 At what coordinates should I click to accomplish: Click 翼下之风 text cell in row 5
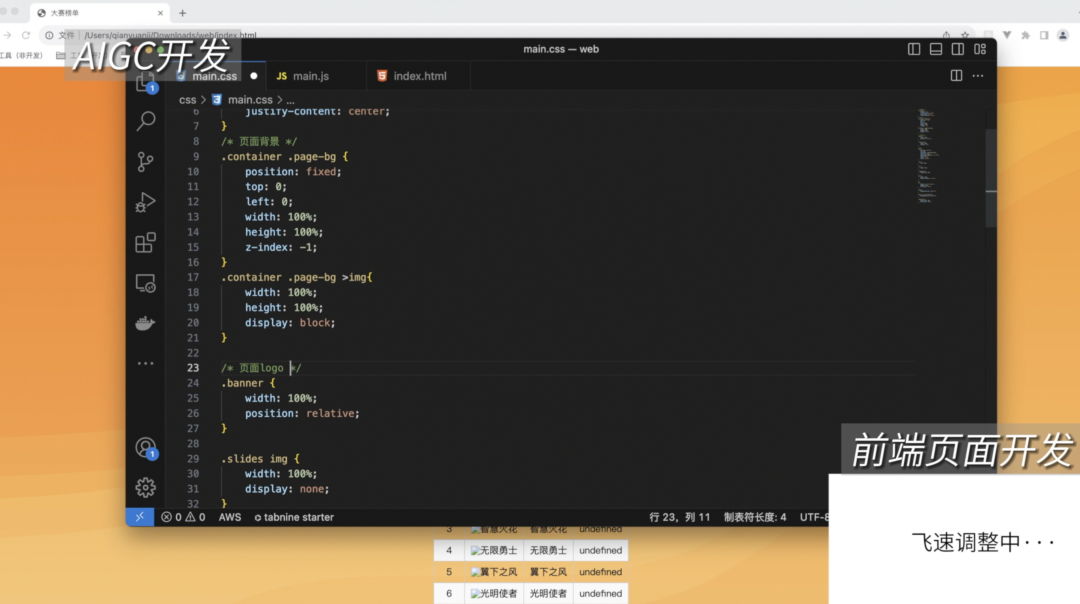click(548, 572)
